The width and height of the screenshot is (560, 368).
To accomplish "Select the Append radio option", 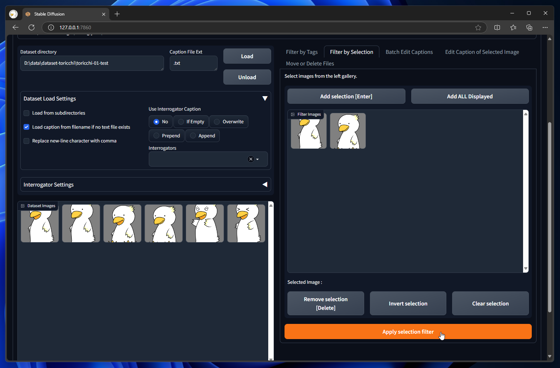I will [202, 136].
